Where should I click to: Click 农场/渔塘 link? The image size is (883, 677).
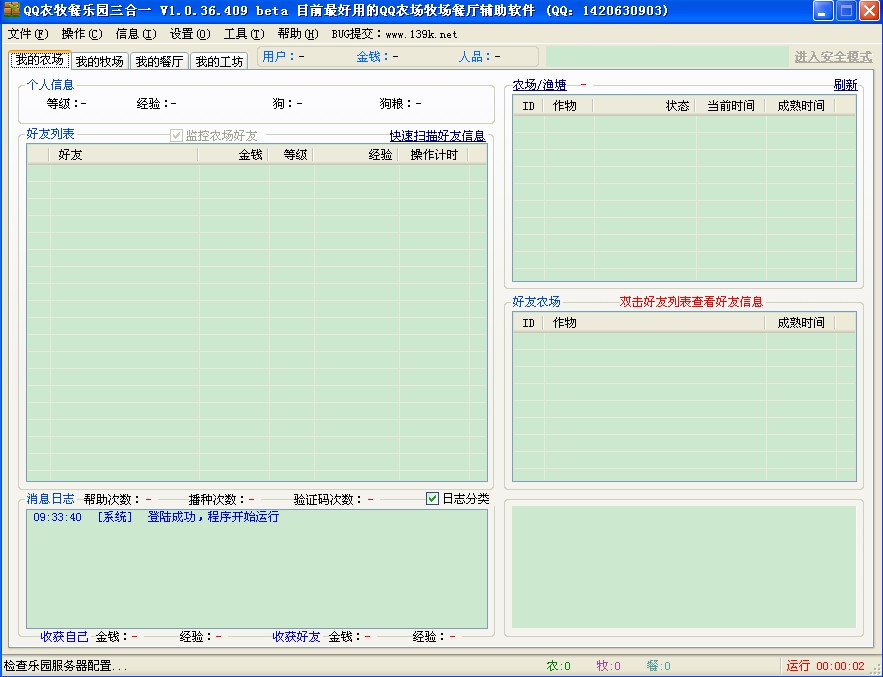pyautogui.click(x=539, y=85)
